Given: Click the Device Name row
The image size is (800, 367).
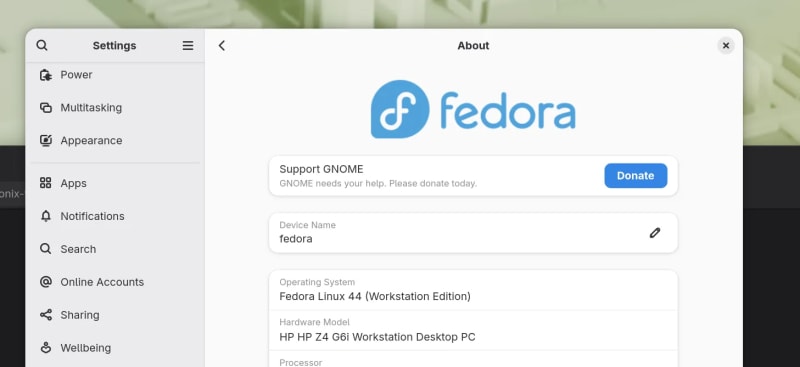Looking at the screenshot, I should tap(473, 233).
